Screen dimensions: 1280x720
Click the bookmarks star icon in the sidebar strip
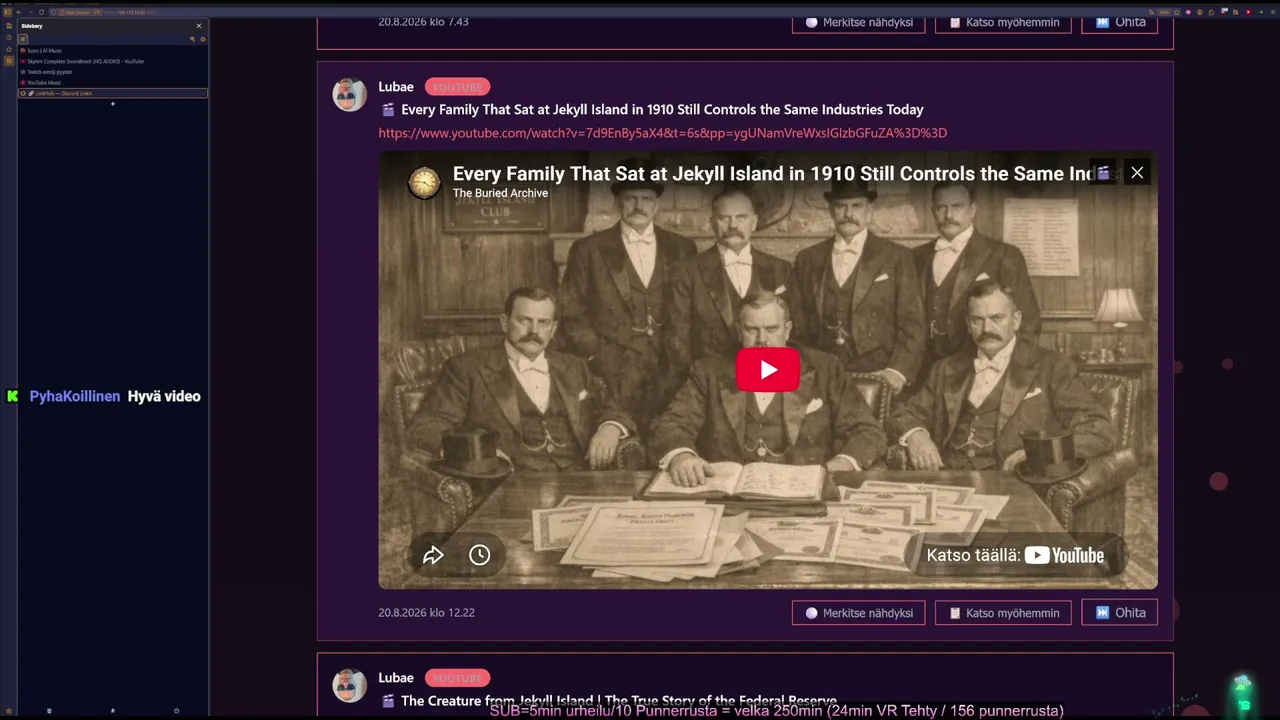coord(9,49)
